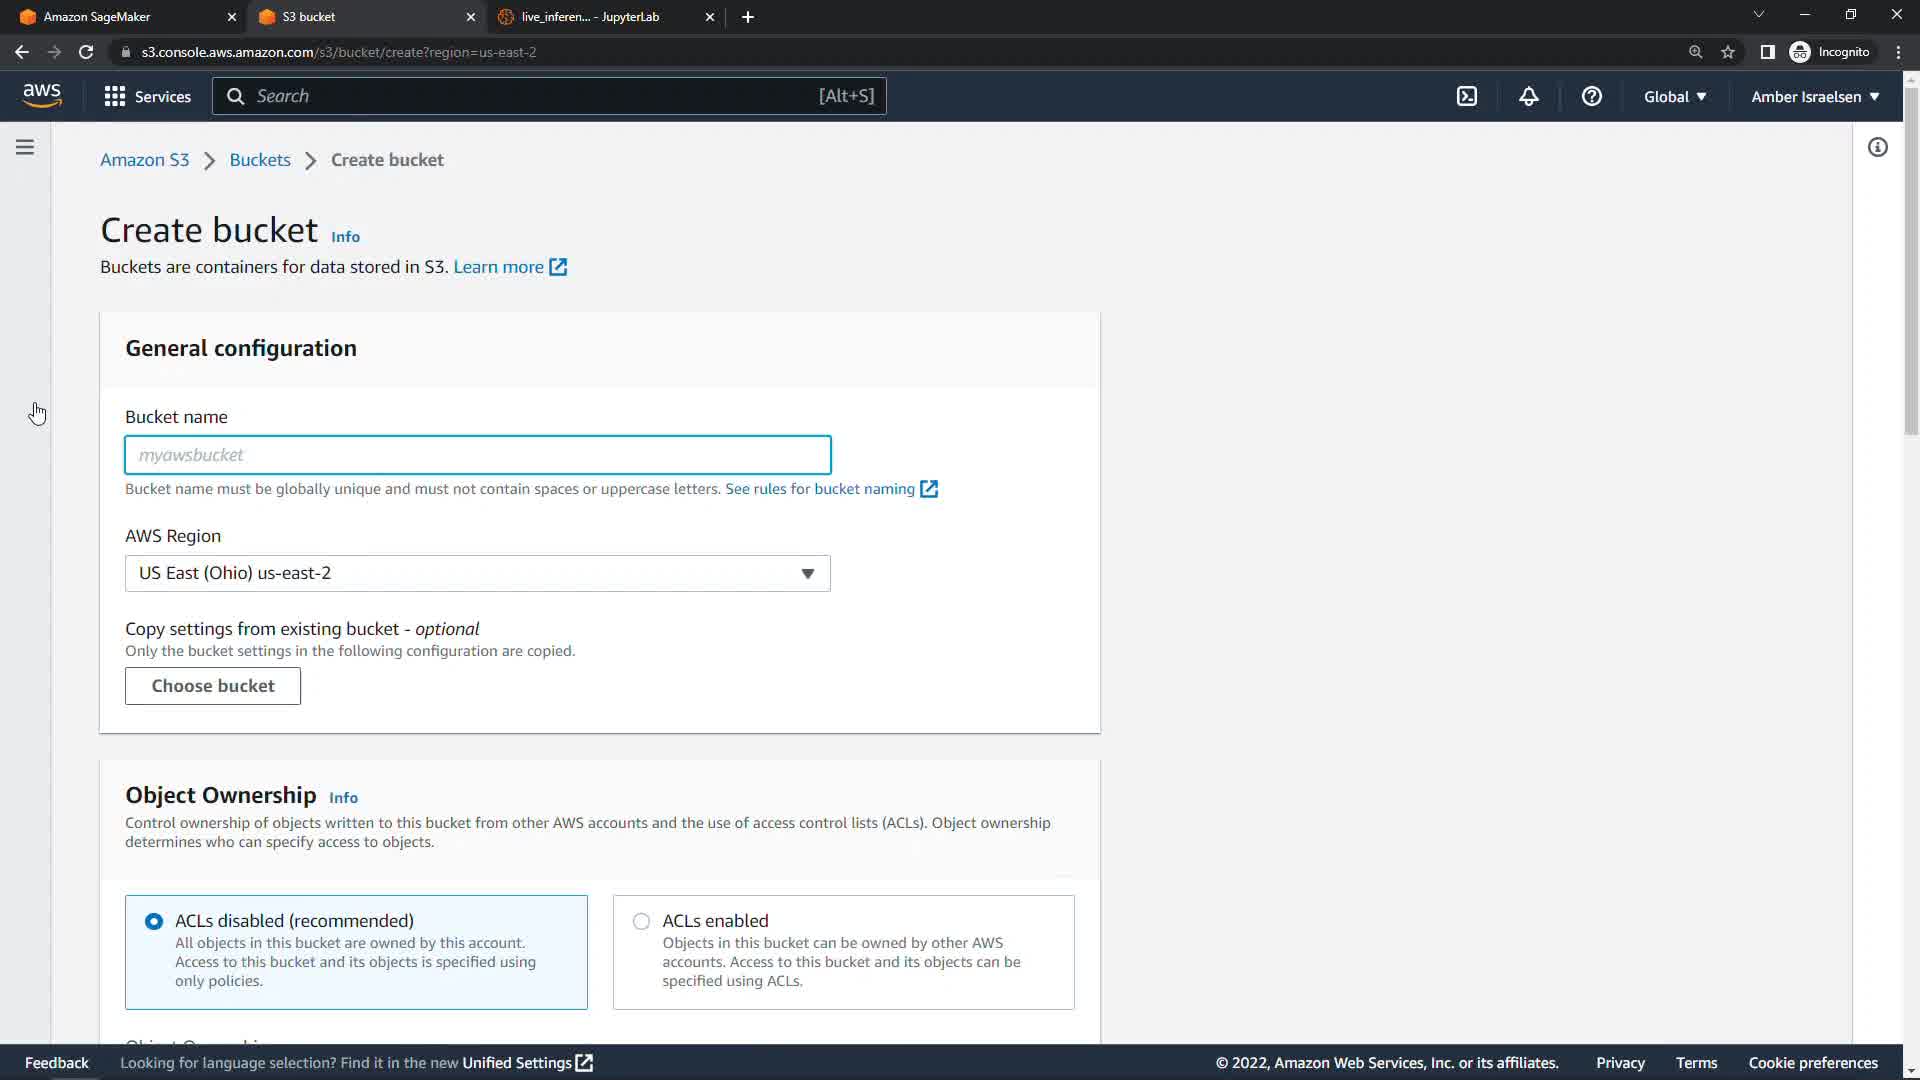Click the Buckets breadcrumb link
This screenshot has height=1080, width=1920.
[260, 160]
